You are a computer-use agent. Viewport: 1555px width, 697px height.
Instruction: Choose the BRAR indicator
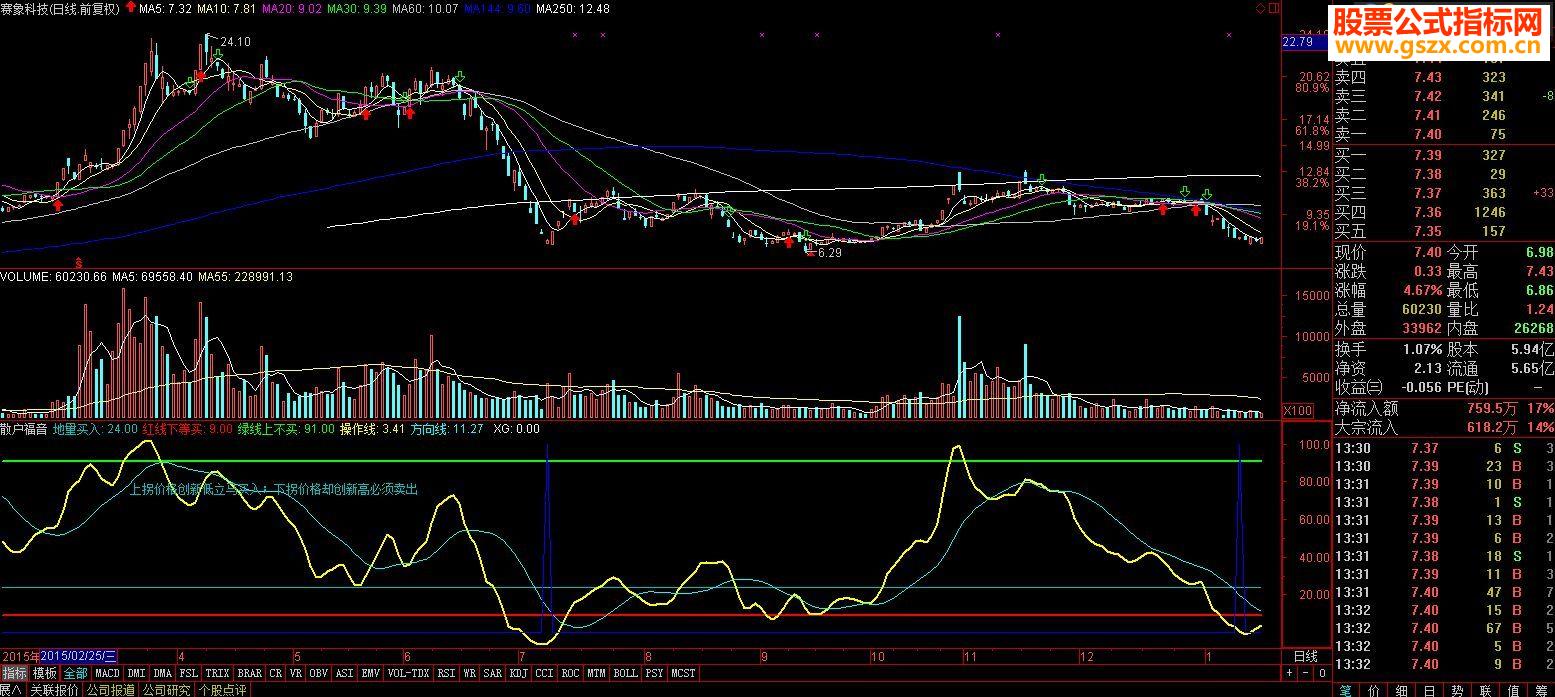[x=249, y=673]
